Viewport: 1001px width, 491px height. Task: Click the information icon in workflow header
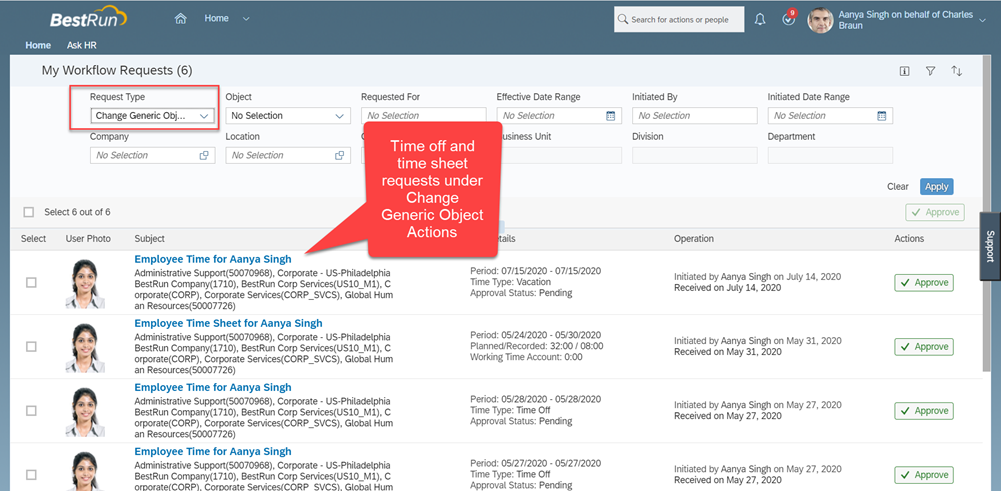tap(904, 71)
